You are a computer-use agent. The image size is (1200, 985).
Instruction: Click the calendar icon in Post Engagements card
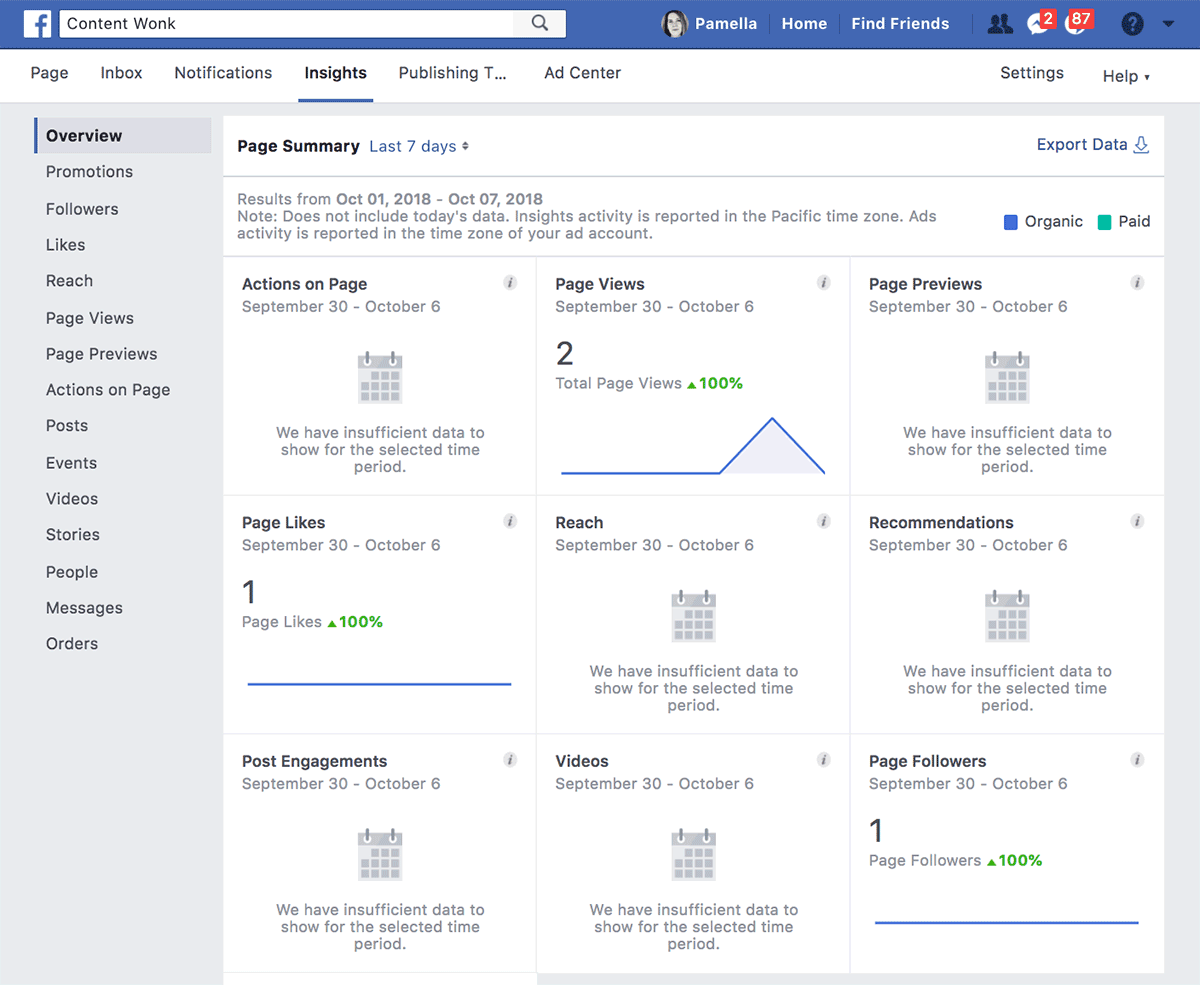[x=380, y=855]
